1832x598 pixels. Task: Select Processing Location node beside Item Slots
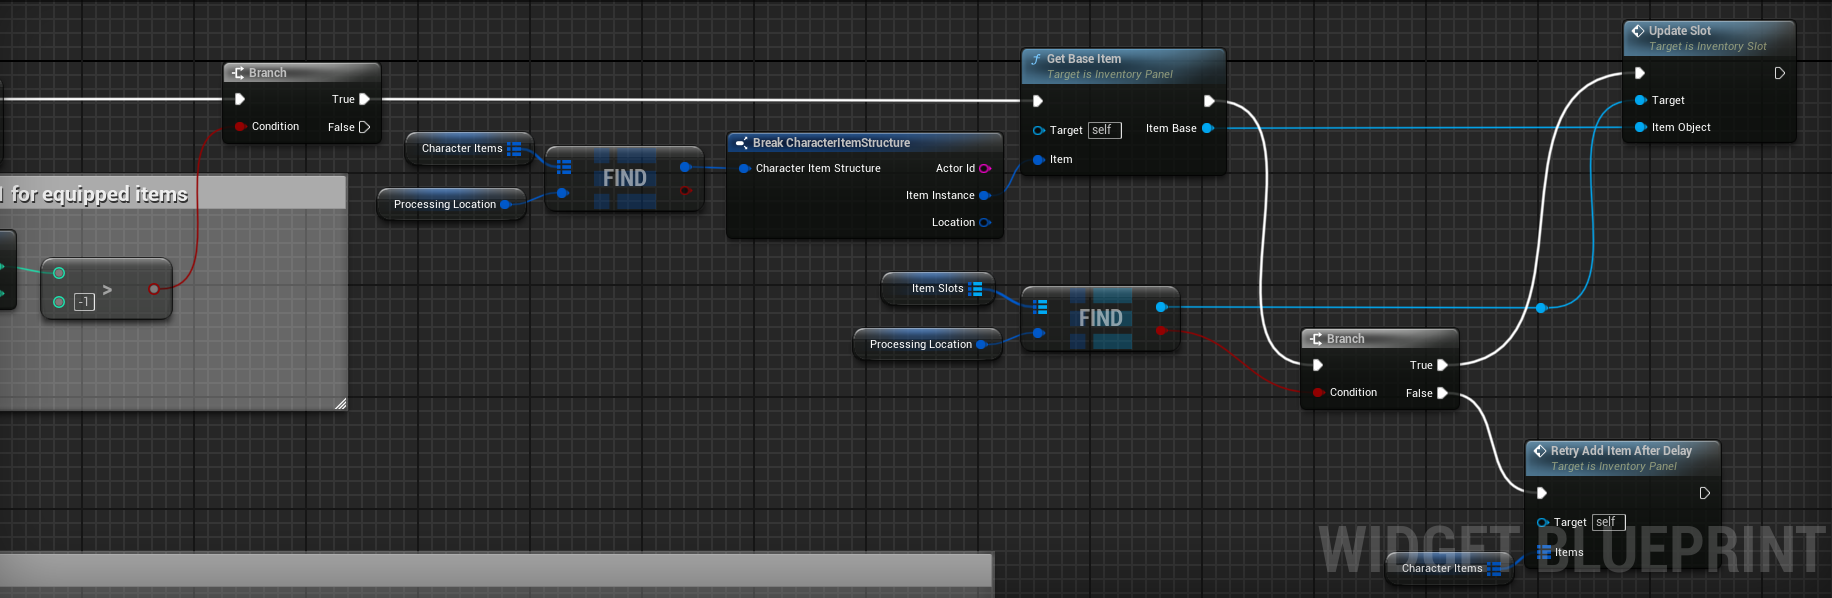(x=927, y=344)
